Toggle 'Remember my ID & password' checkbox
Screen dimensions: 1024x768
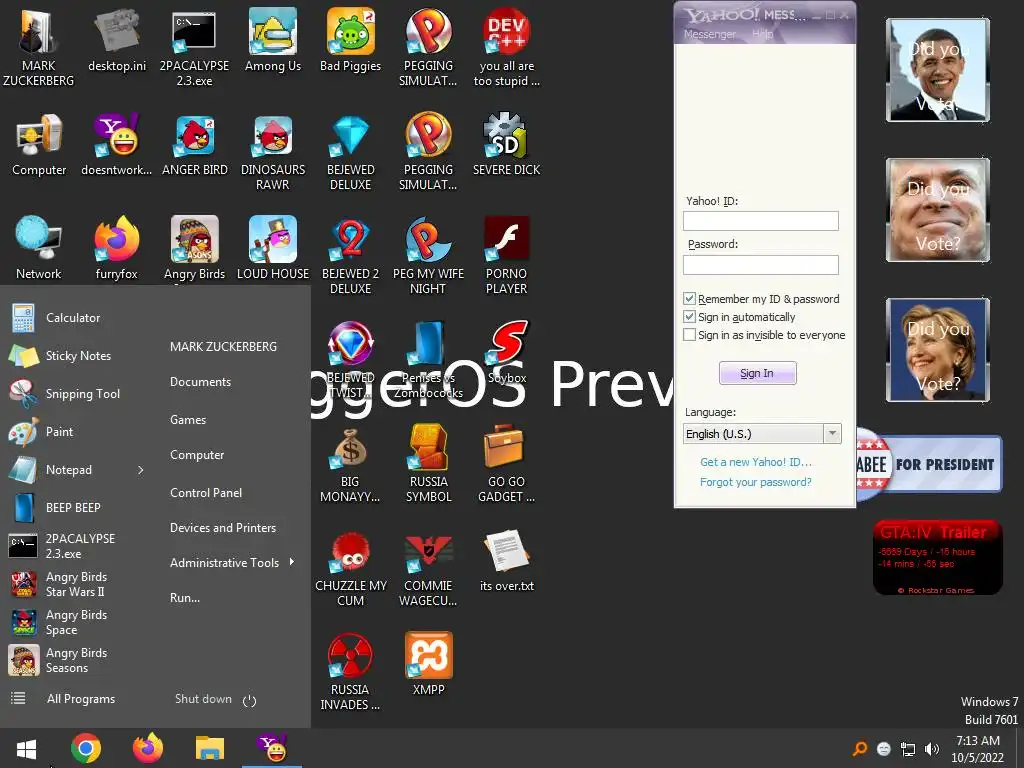pyautogui.click(x=689, y=298)
